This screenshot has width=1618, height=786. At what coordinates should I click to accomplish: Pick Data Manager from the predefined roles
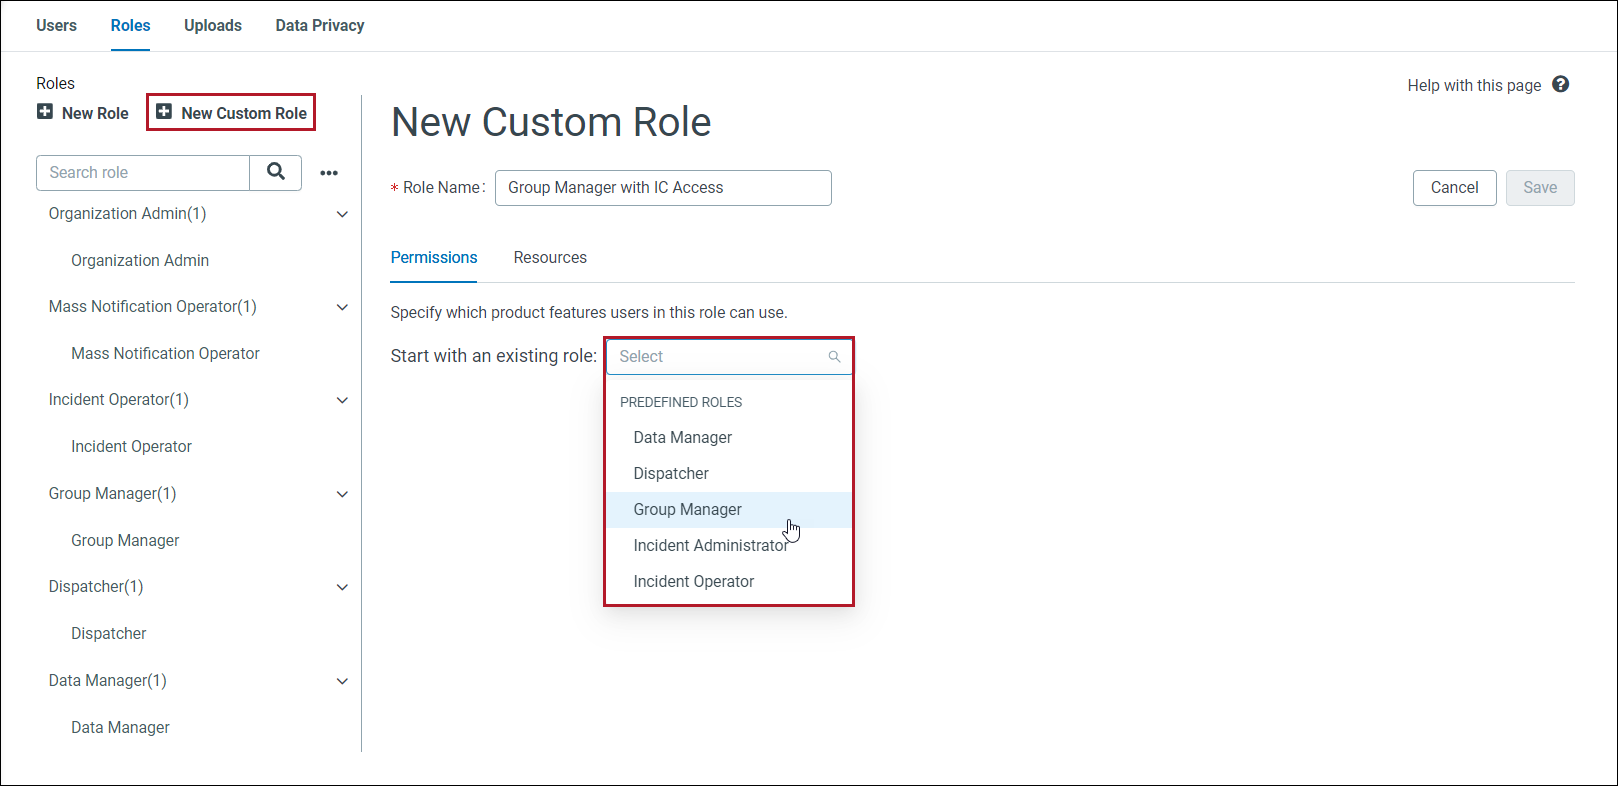[682, 438]
